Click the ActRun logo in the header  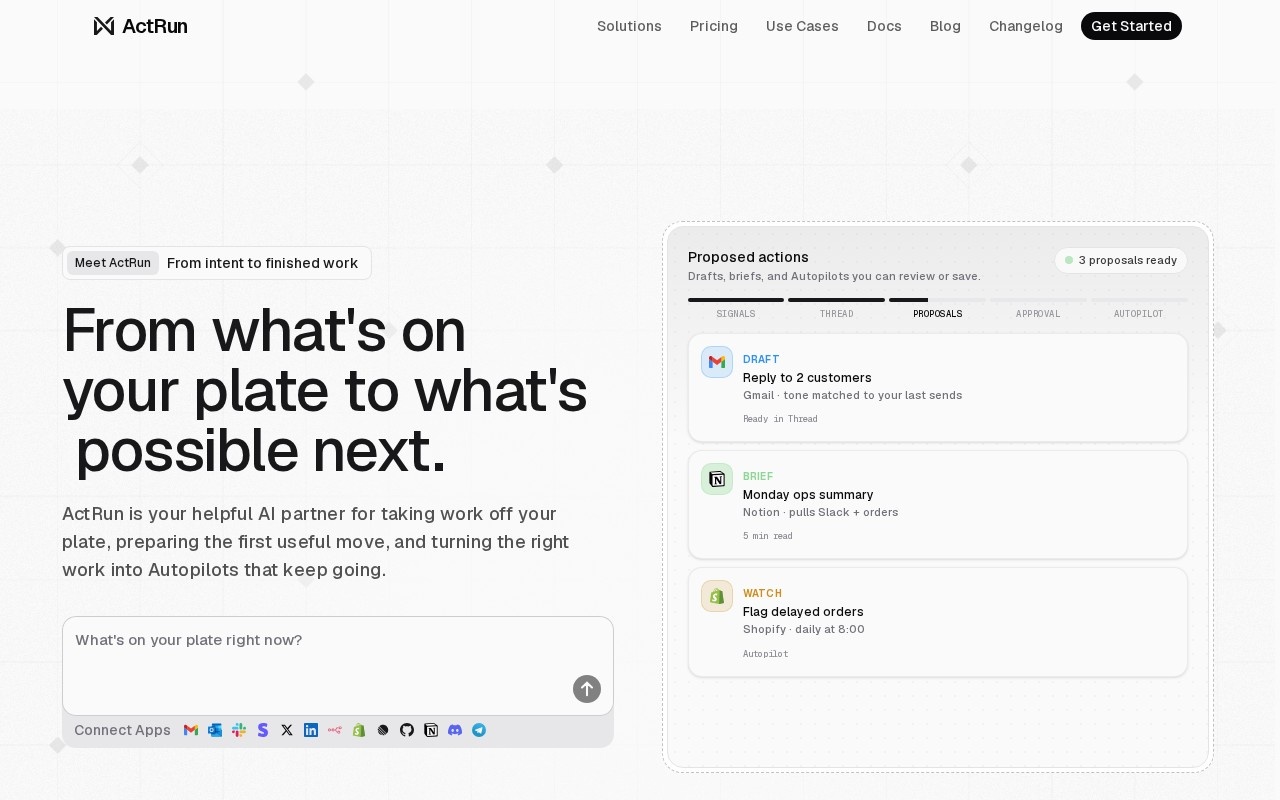[140, 26]
